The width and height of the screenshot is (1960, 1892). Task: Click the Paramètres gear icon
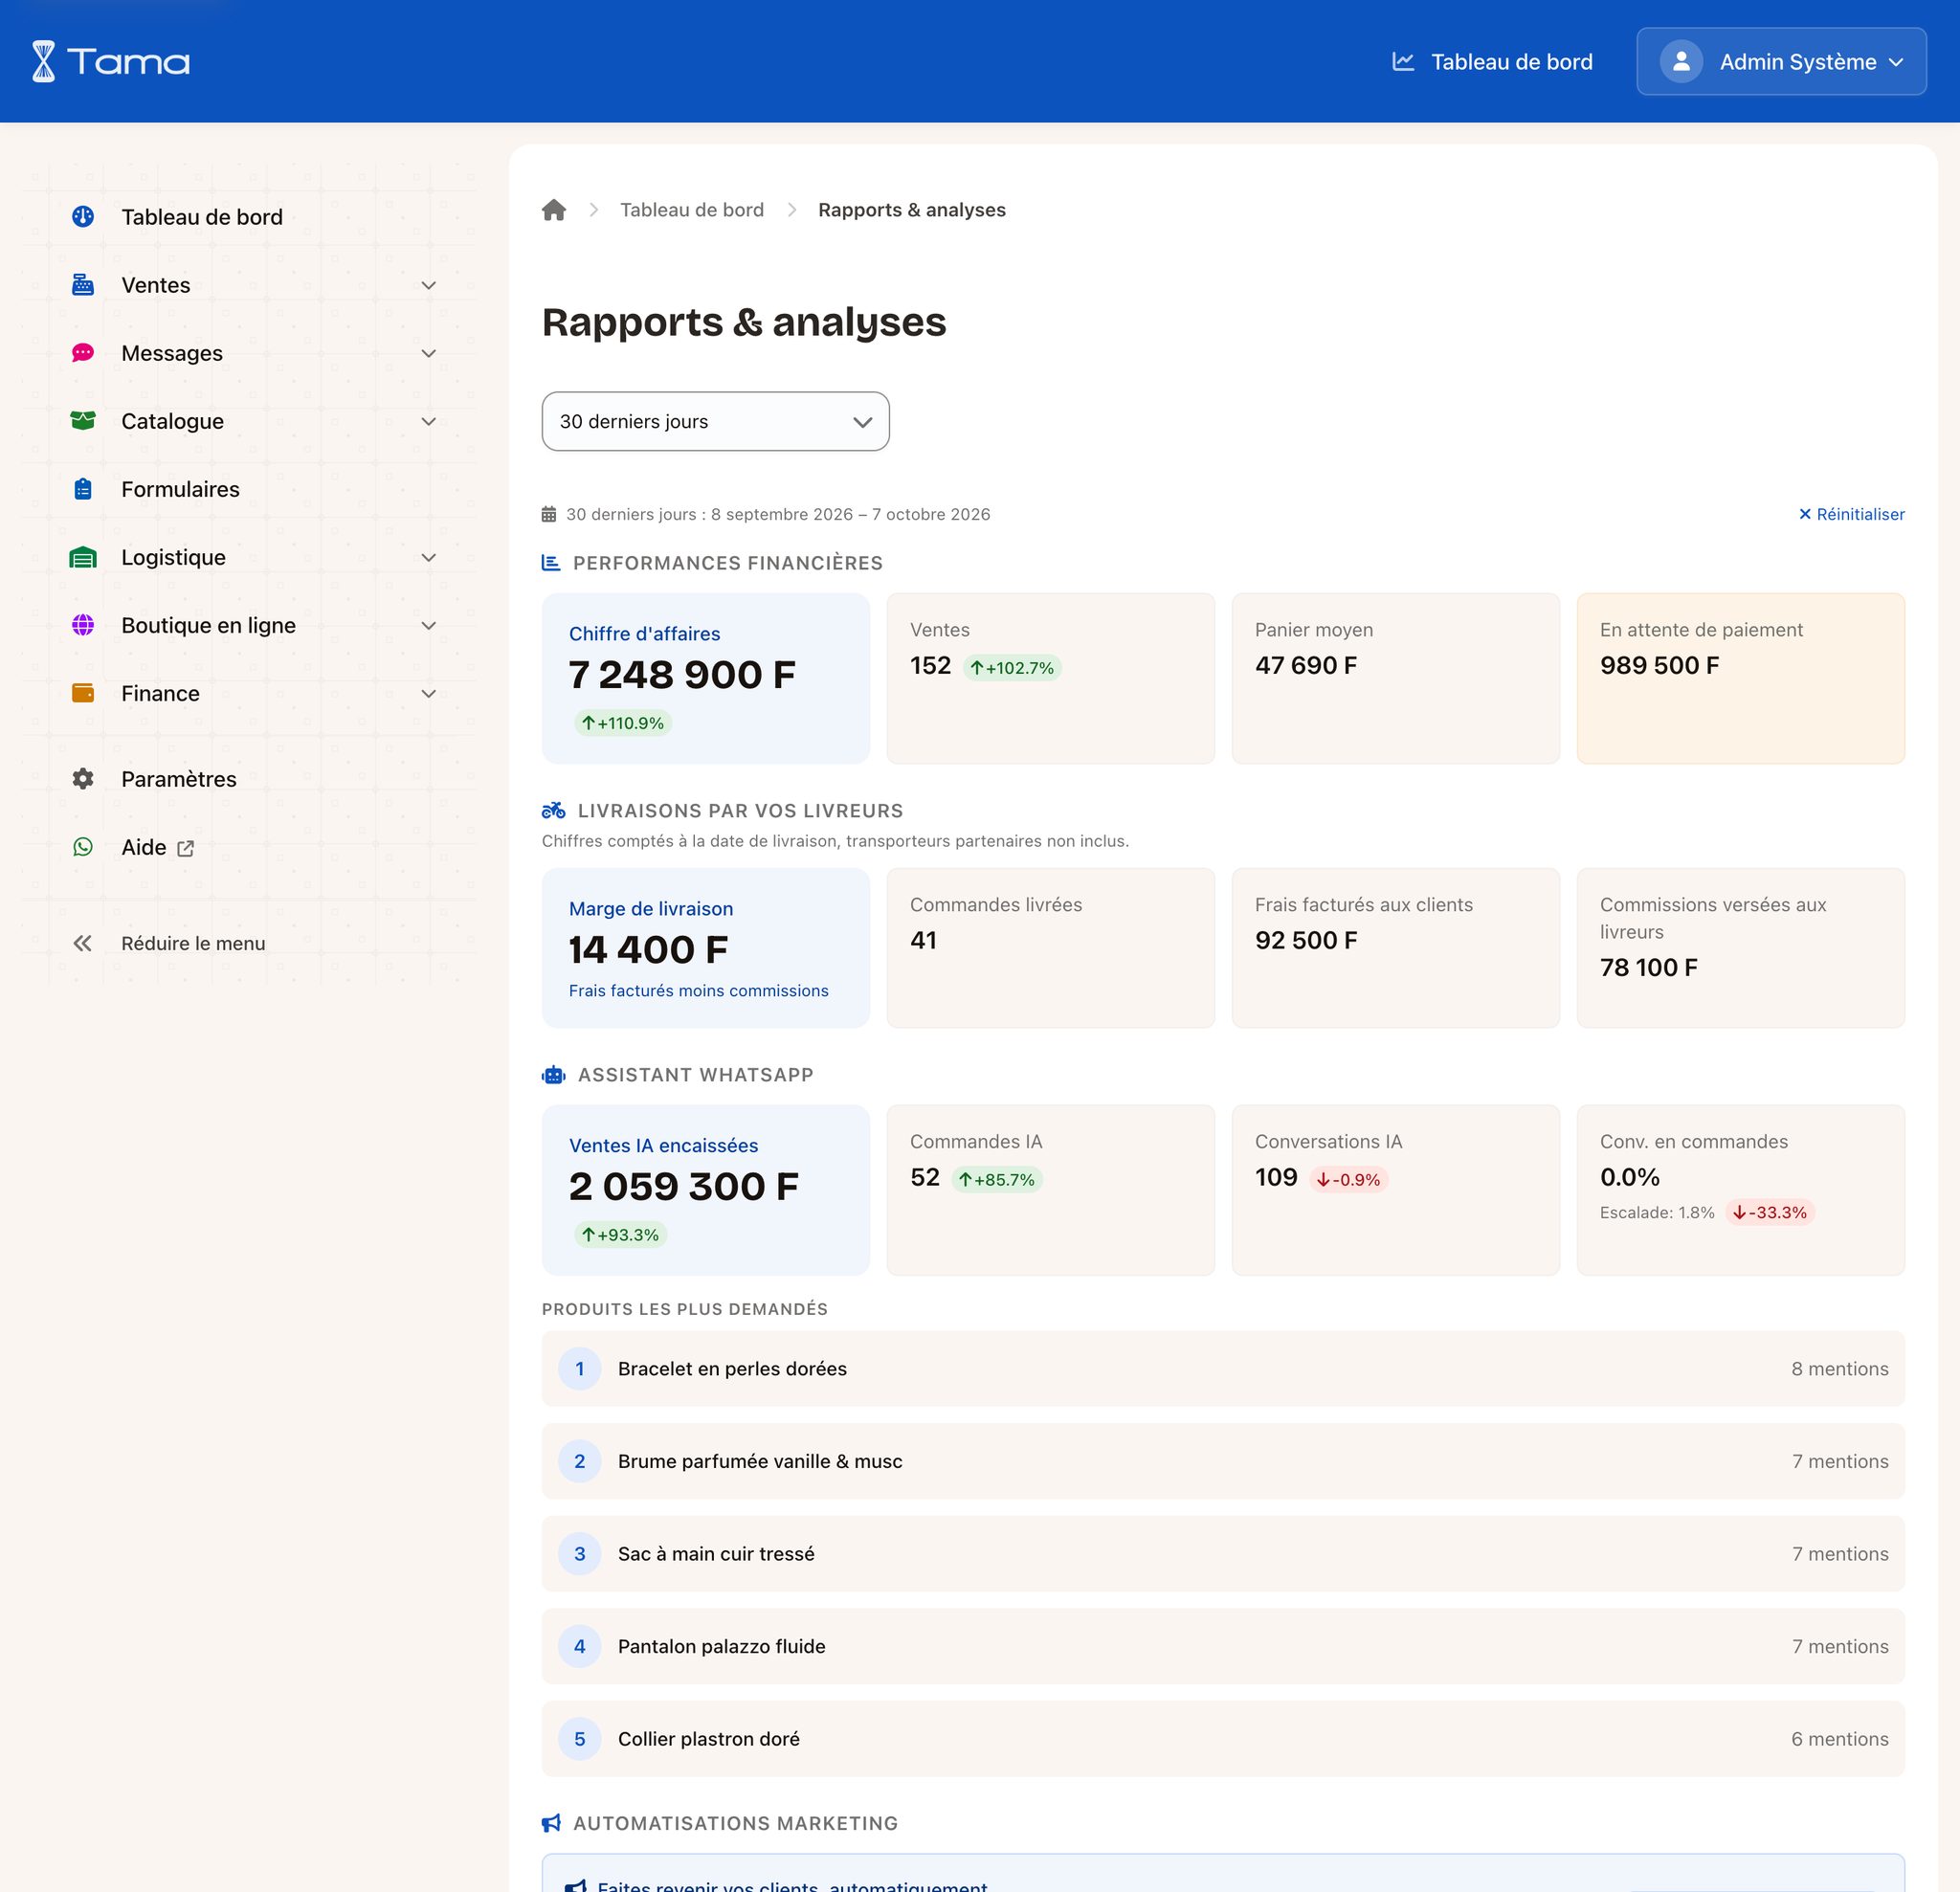[x=83, y=779]
